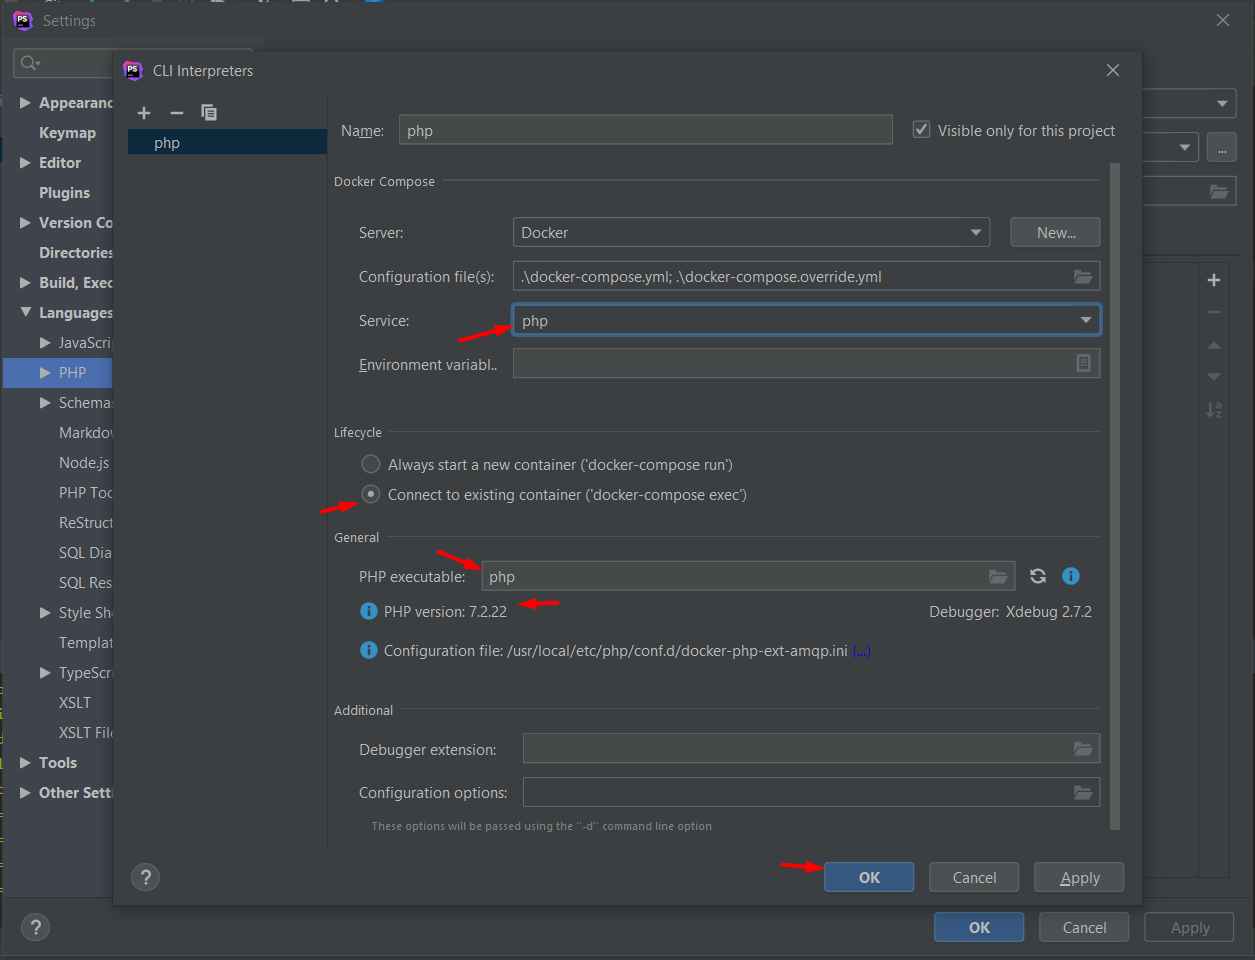1255x960 pixels.
Task: Copy the selected interpreter configuration
Action: pyautogui.click(x=209, y=113)
